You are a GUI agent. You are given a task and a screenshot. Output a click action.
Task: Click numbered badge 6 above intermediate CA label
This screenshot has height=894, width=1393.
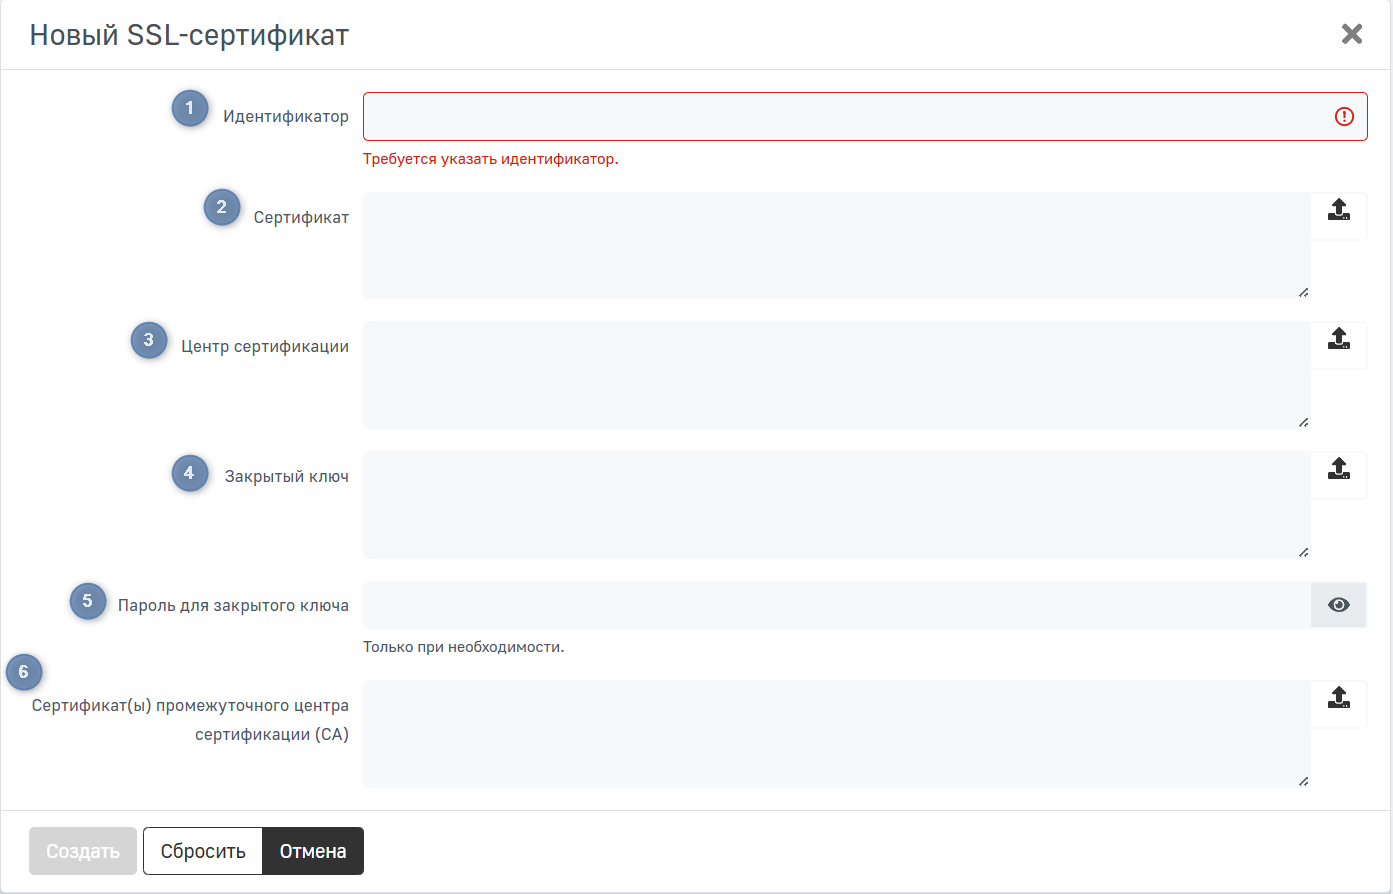click(x=24, y=672)
